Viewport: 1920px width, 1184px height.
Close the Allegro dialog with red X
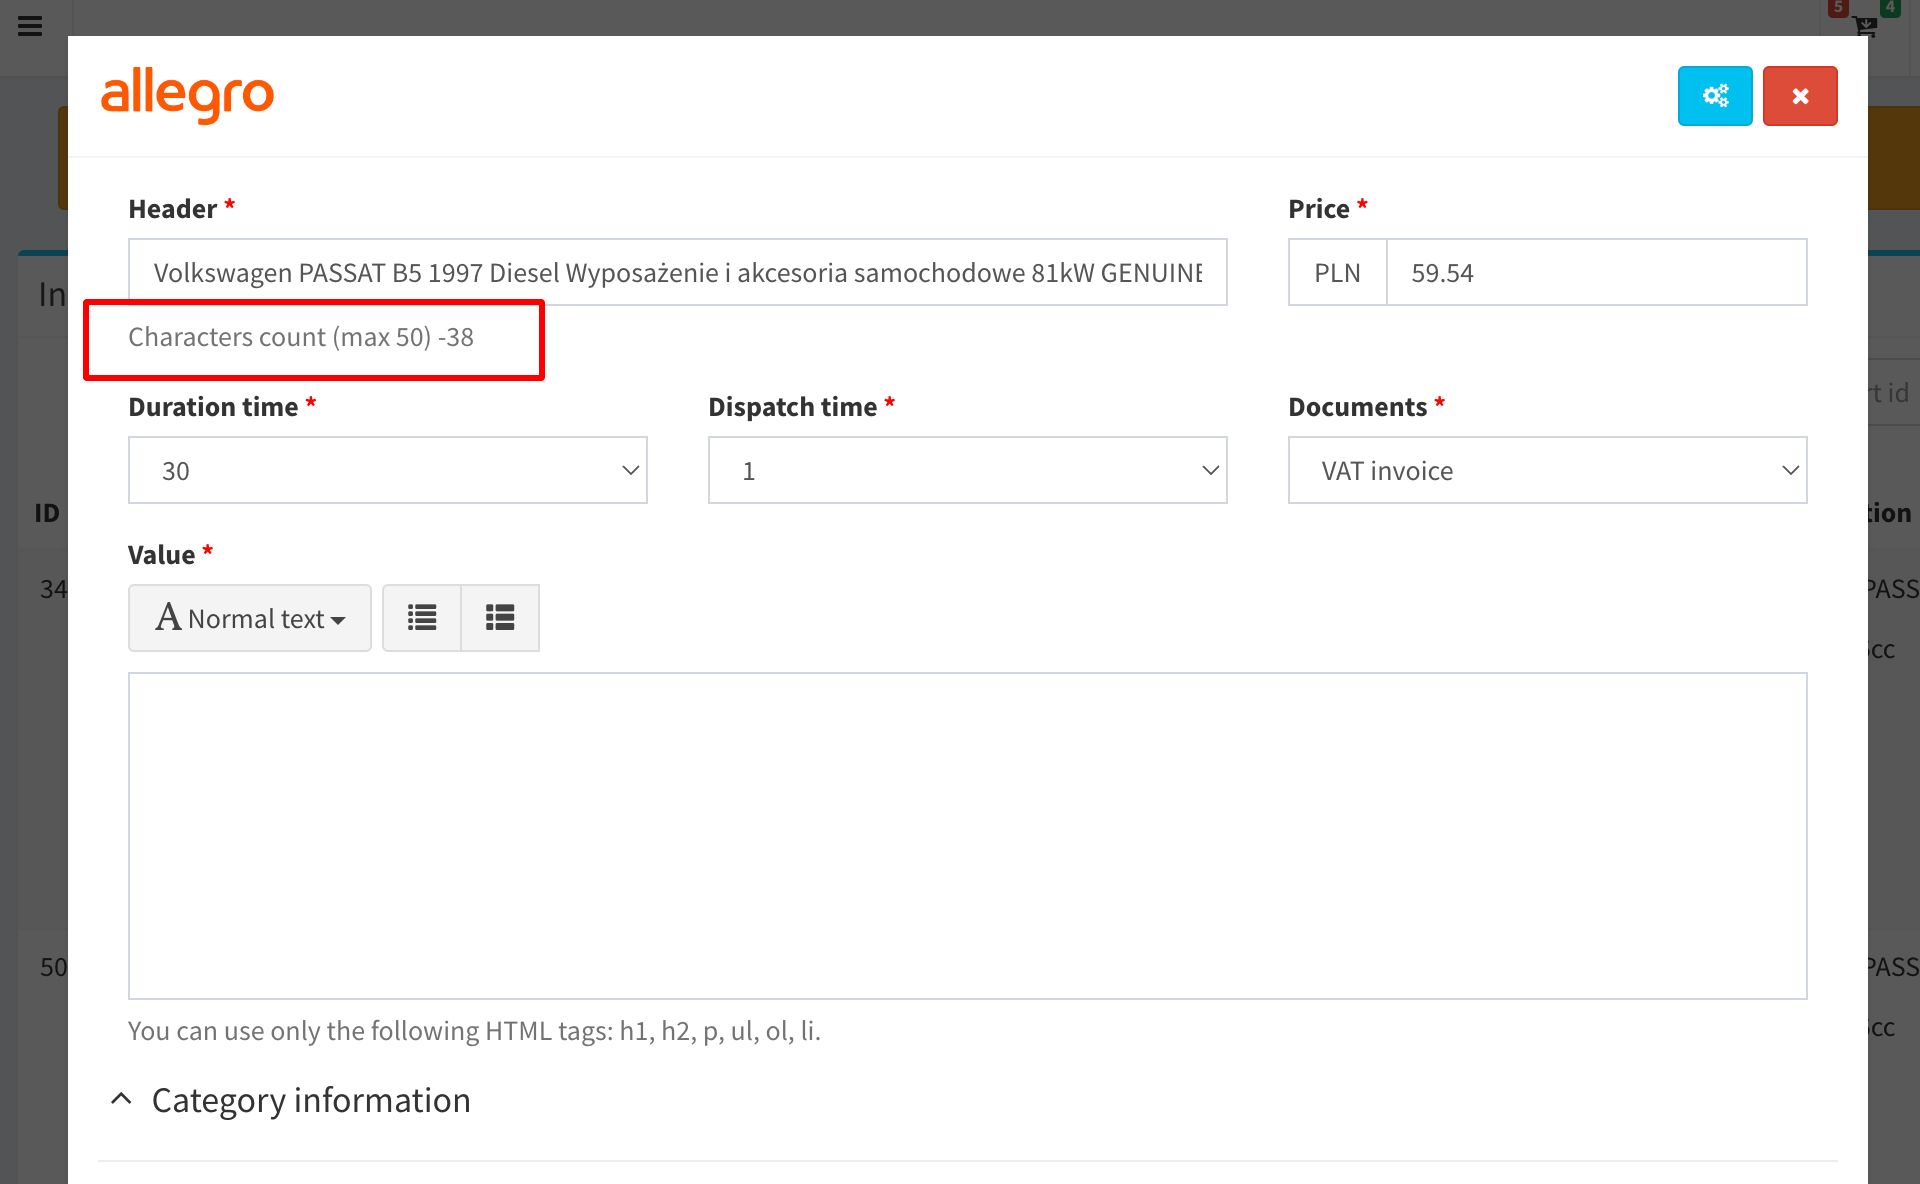click(x=1799, y=96)
